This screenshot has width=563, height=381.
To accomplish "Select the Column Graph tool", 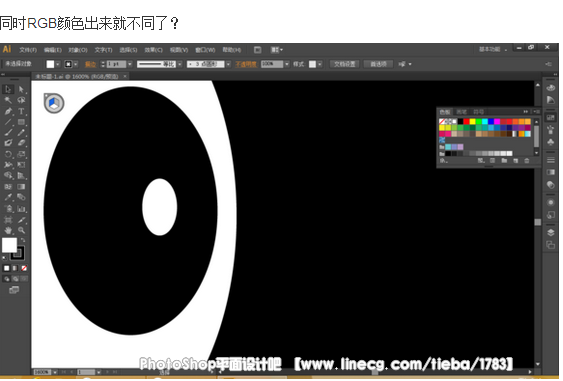I will click(21, 209).
